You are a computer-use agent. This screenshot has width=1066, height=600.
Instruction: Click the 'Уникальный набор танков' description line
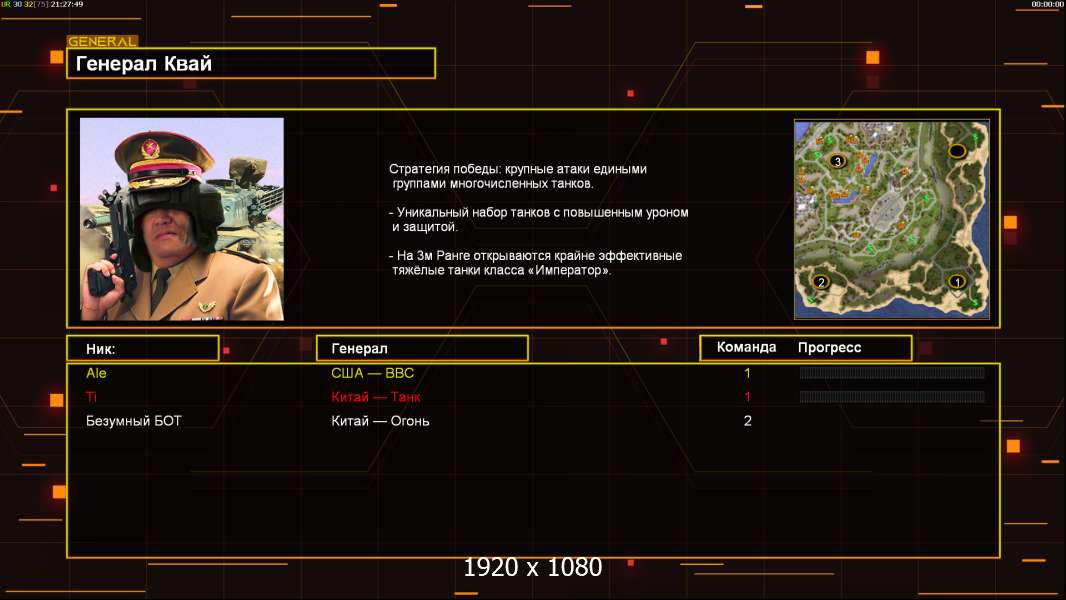click(538, 219)
